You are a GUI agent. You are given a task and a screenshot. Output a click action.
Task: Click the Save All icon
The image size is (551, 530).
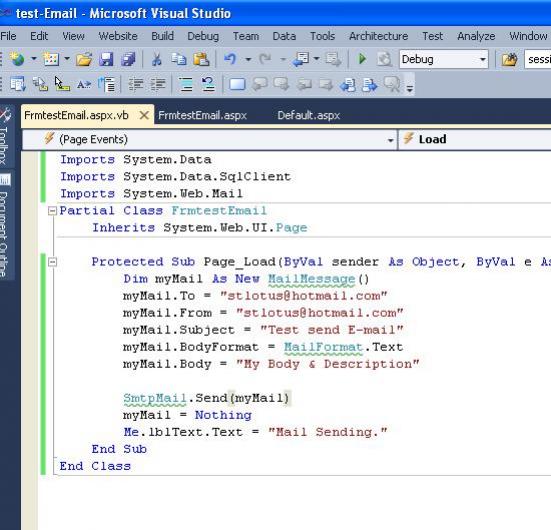coord(128,59)
